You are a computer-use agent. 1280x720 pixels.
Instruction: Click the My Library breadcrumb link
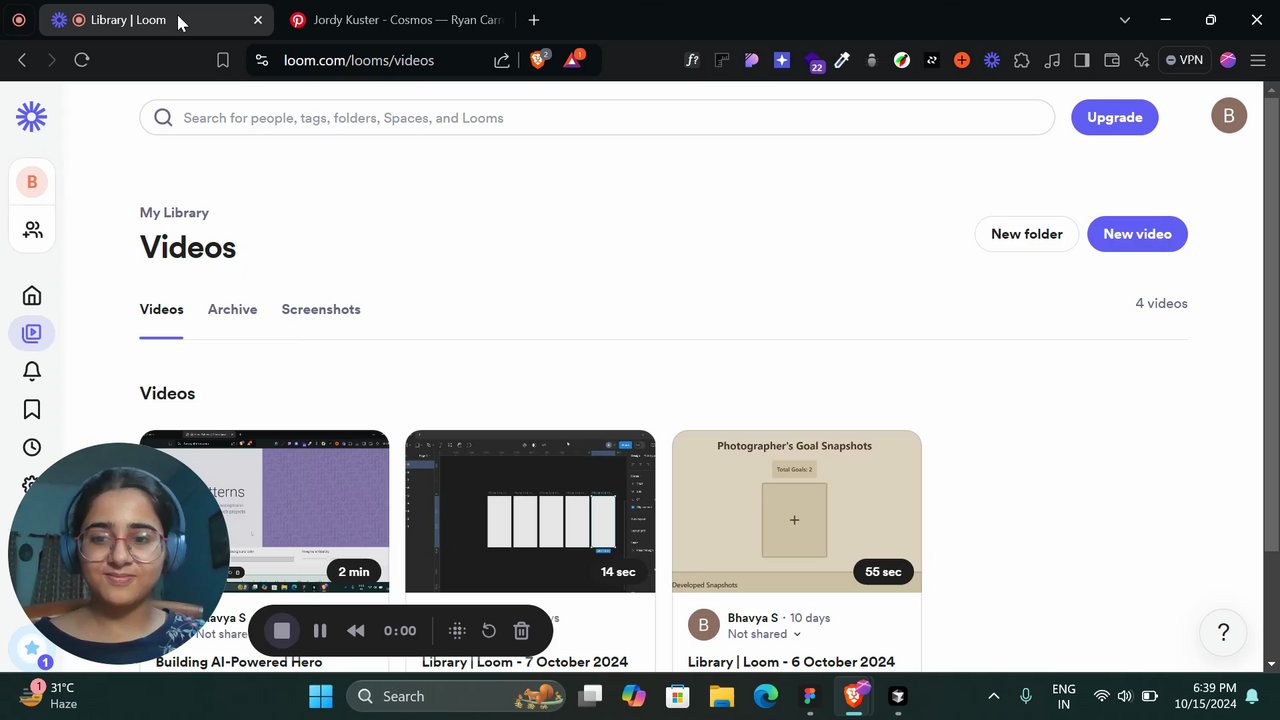point(174,212)
